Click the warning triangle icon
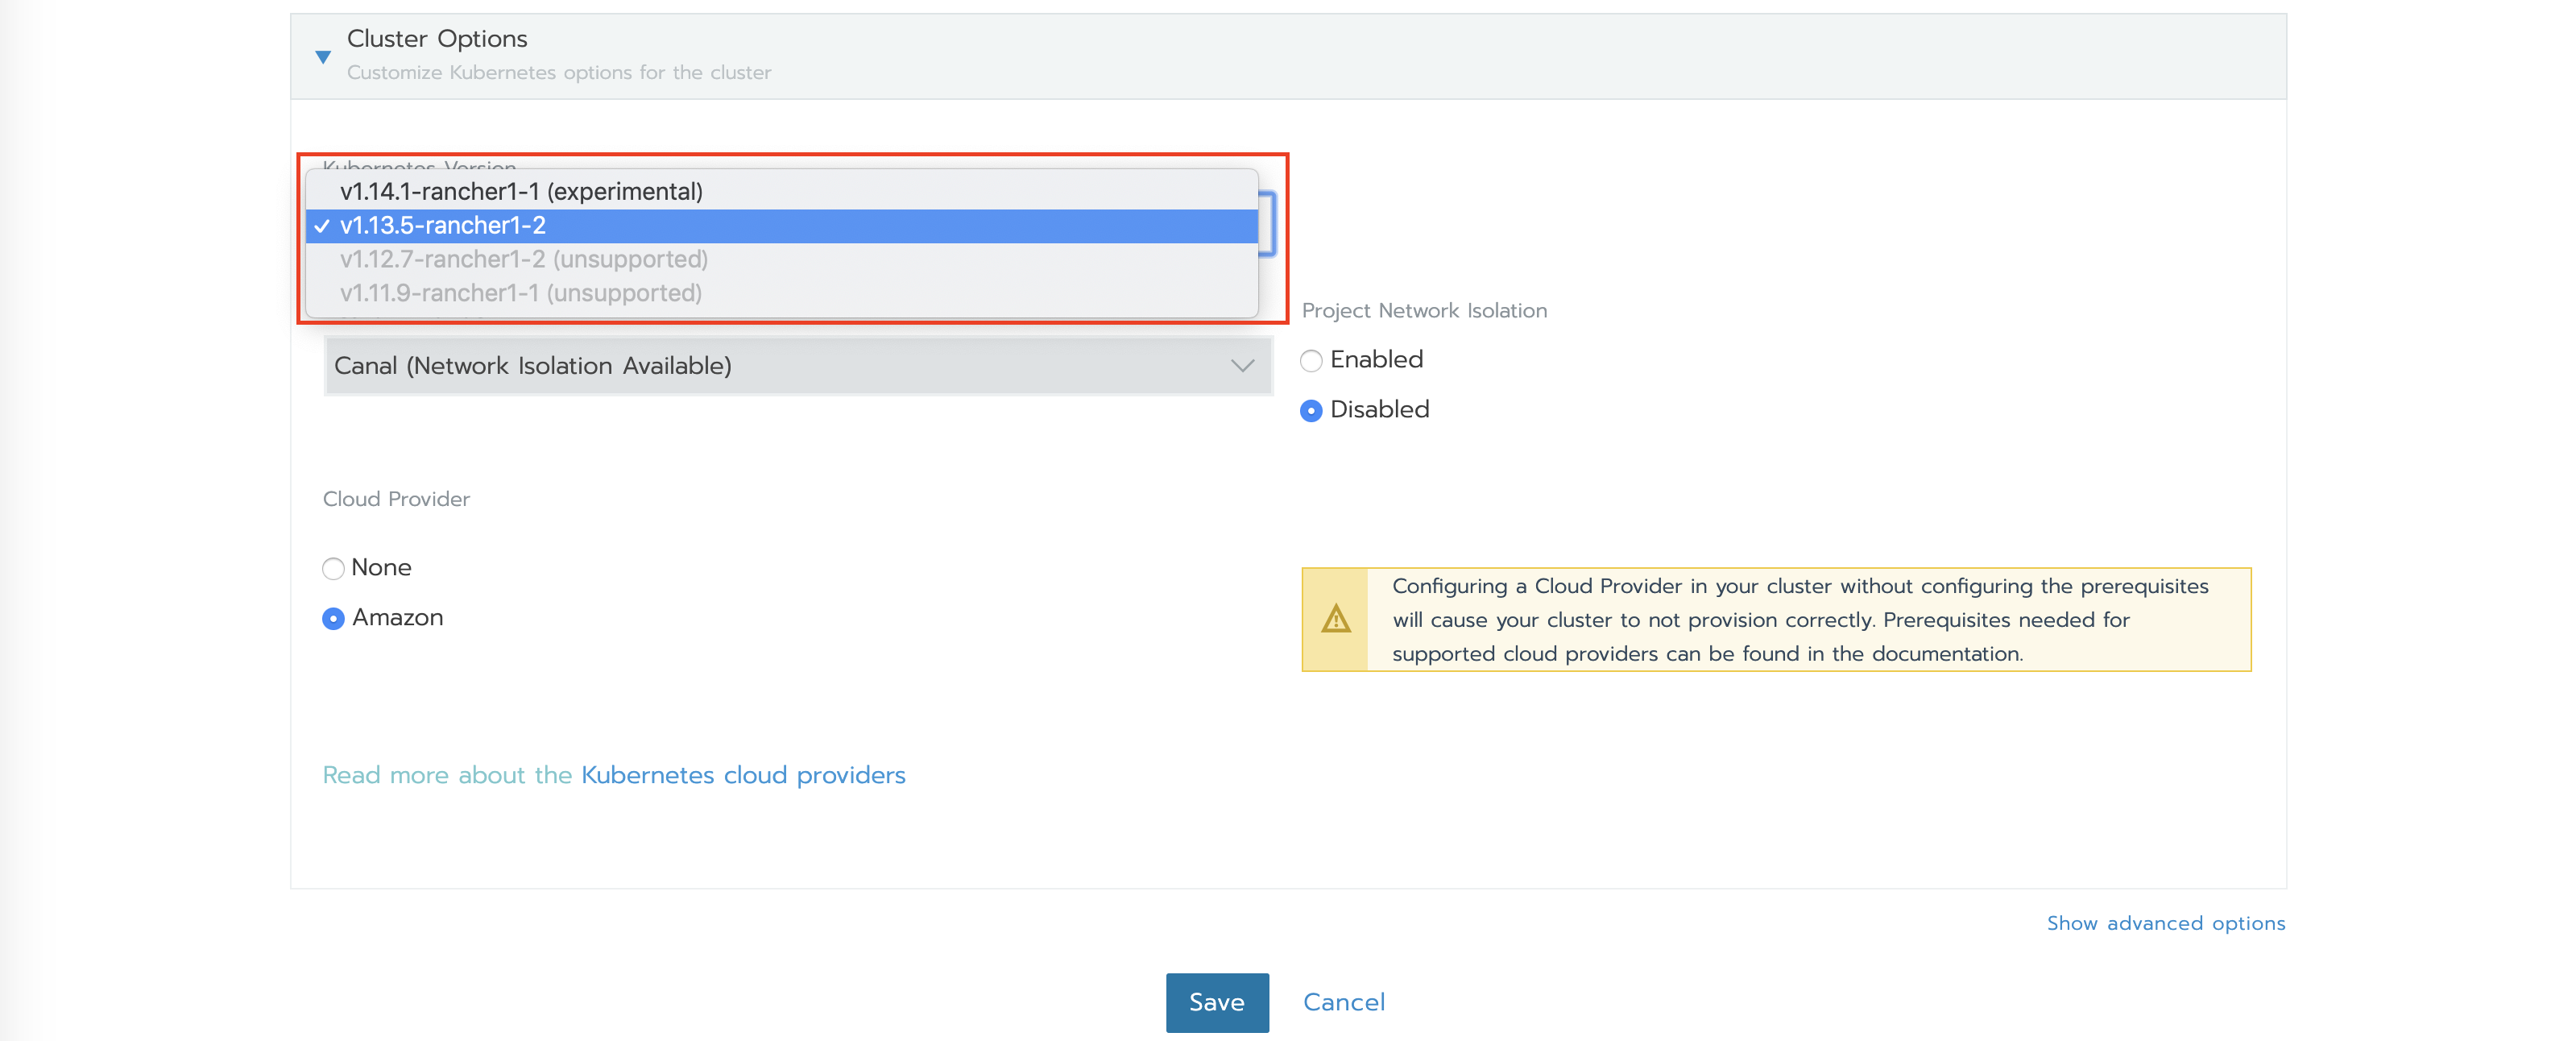Screen dimensions: 2576x1041 click(1335, 620)
